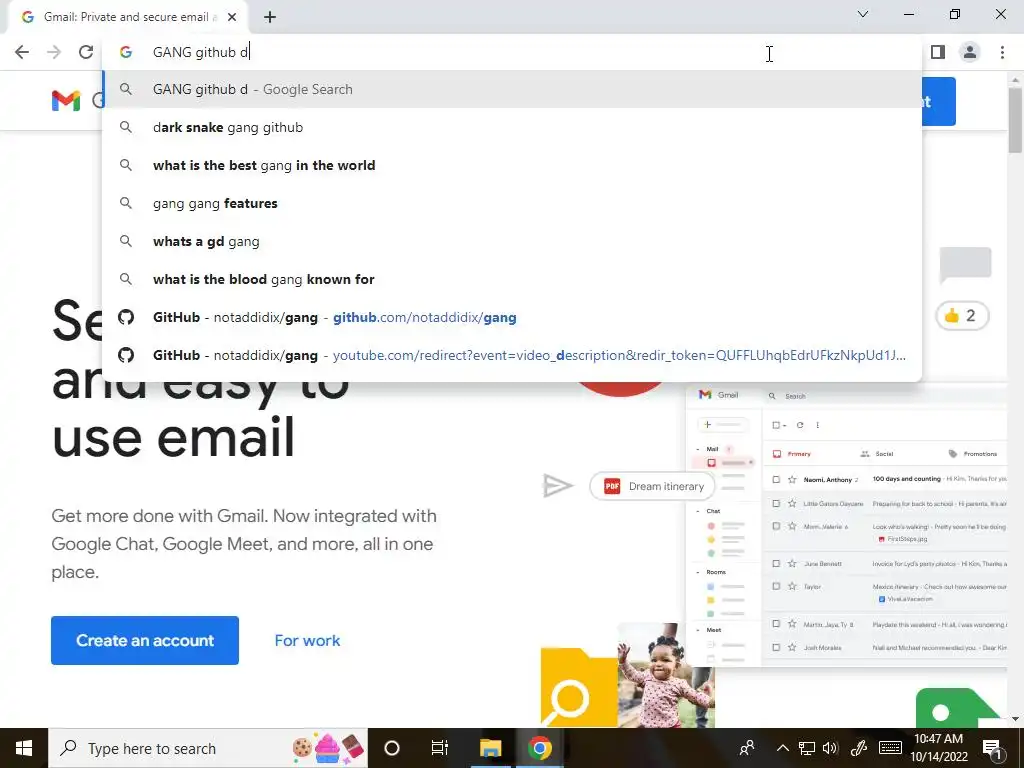The image size is (1024, 768).
Task: Click the volume speaker icon
Action: click(830, 748)
